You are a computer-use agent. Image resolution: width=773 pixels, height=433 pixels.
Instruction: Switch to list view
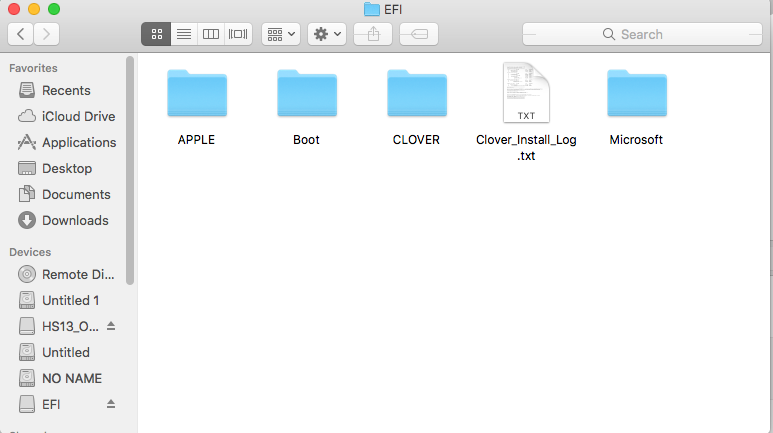[183, 34]
